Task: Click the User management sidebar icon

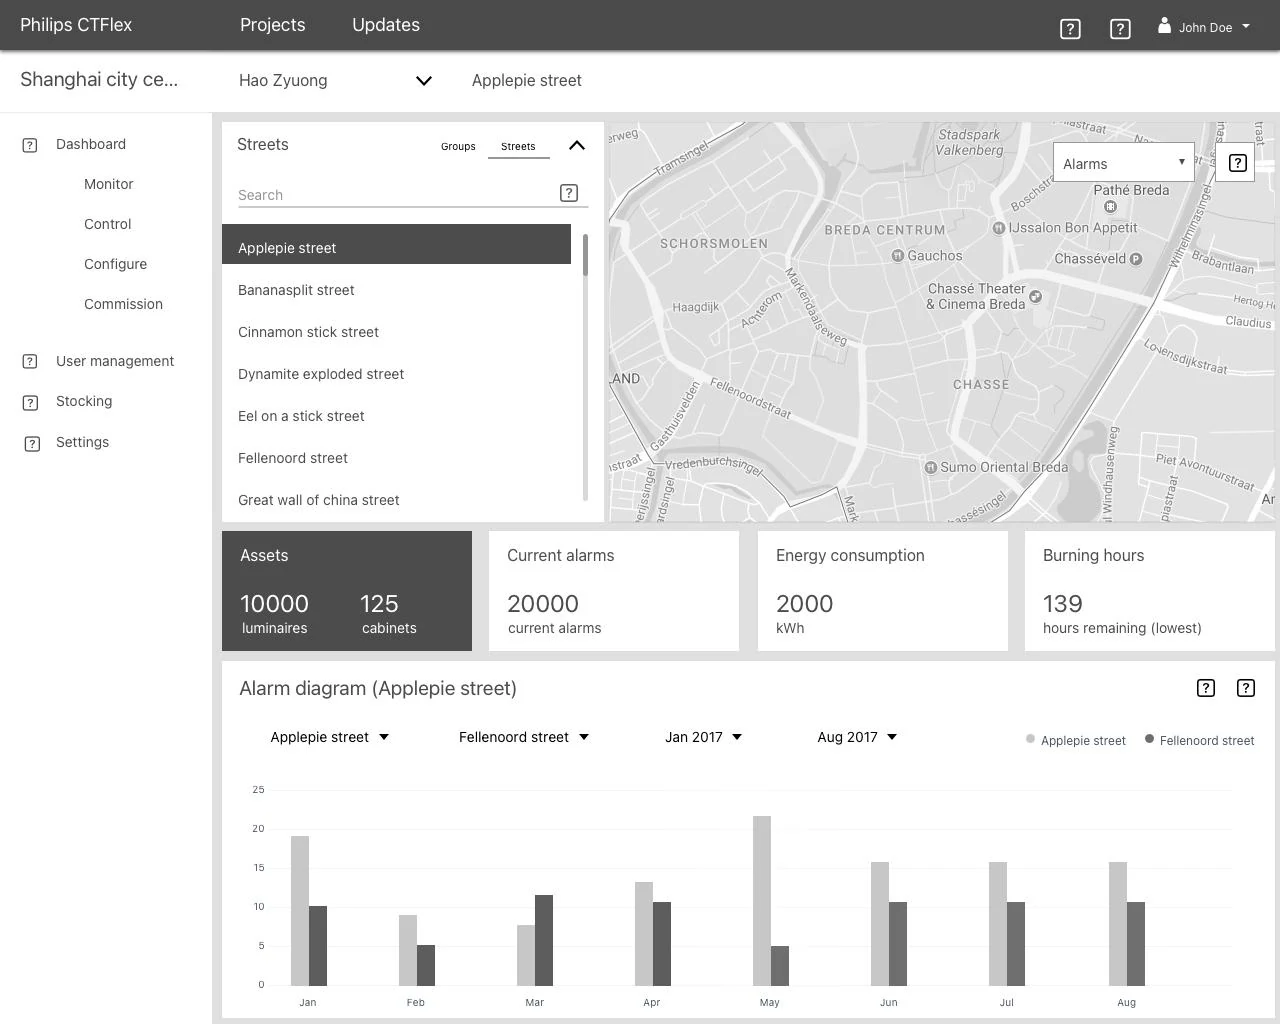Action: tap(30, 361)
